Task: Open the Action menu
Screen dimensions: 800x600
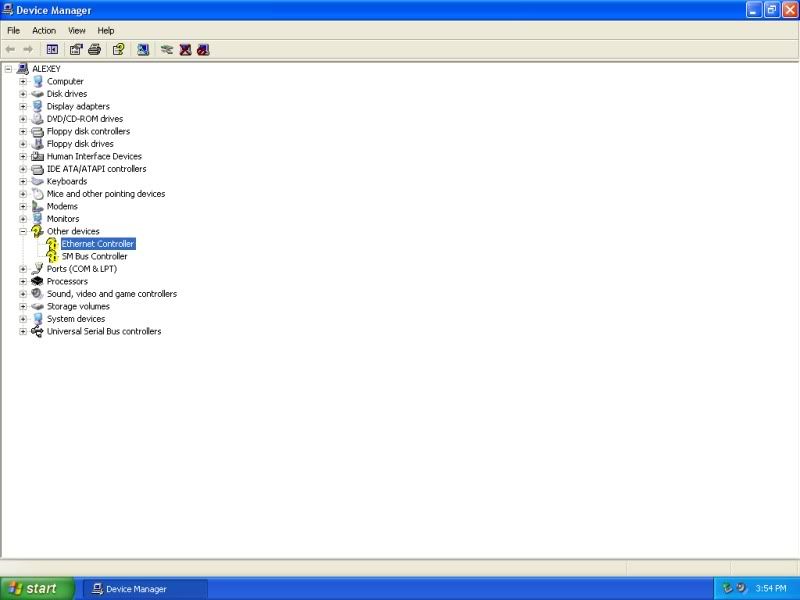Action: coord(44,31)
